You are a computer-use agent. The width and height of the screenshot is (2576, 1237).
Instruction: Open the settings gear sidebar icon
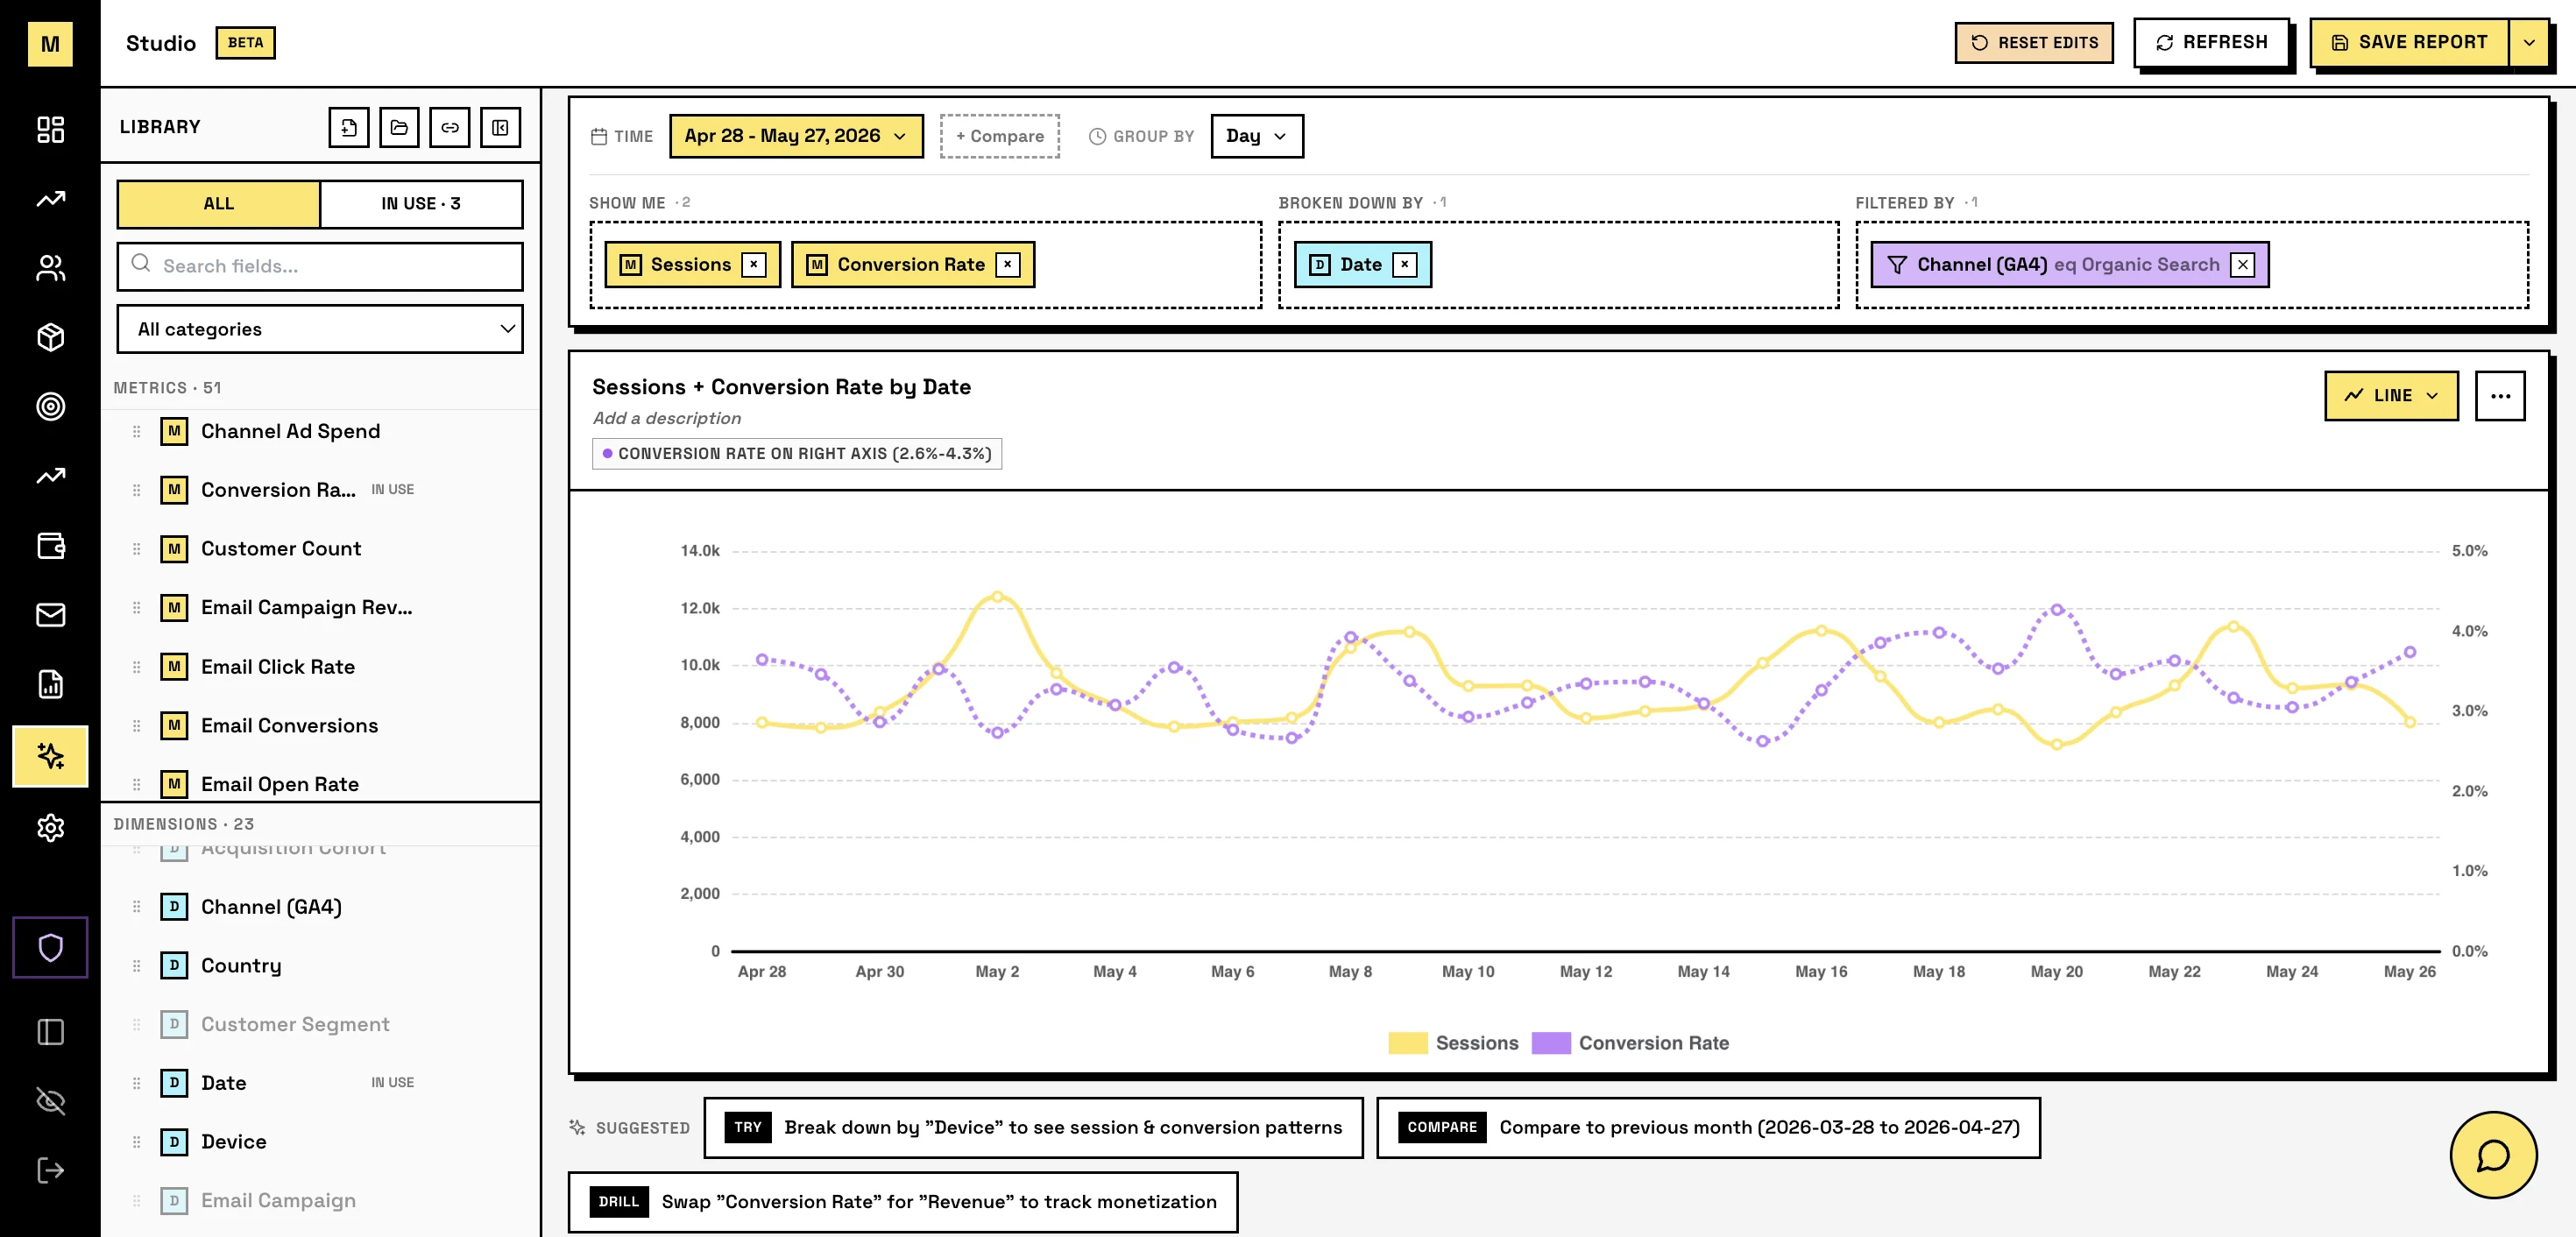click(50, 828)
